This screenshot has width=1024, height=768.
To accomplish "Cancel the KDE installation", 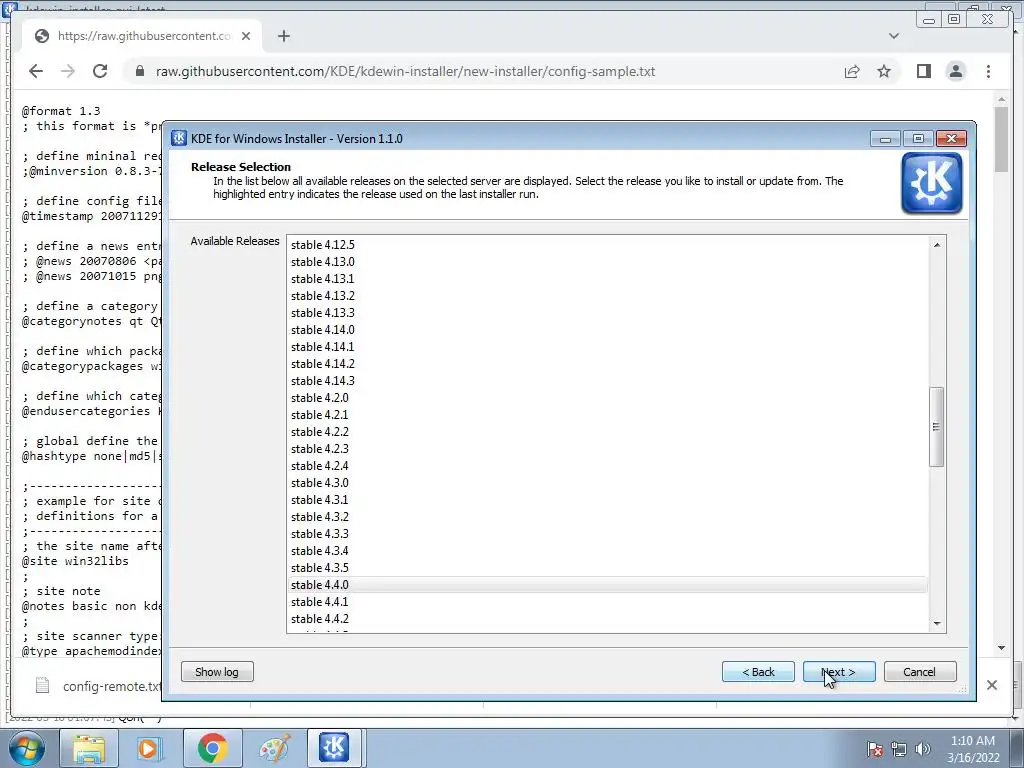I will coord(920,672).
